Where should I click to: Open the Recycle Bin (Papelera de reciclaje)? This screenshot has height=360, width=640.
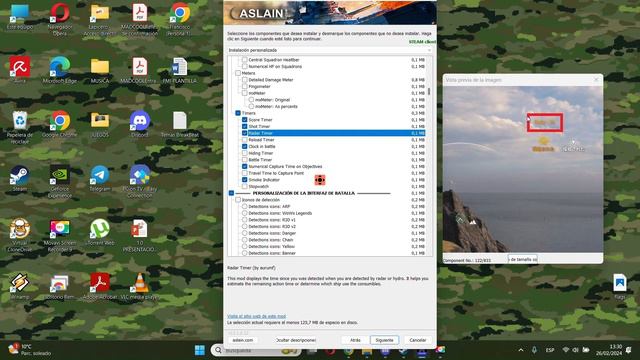pyautogui.click(x=19, y=127)
